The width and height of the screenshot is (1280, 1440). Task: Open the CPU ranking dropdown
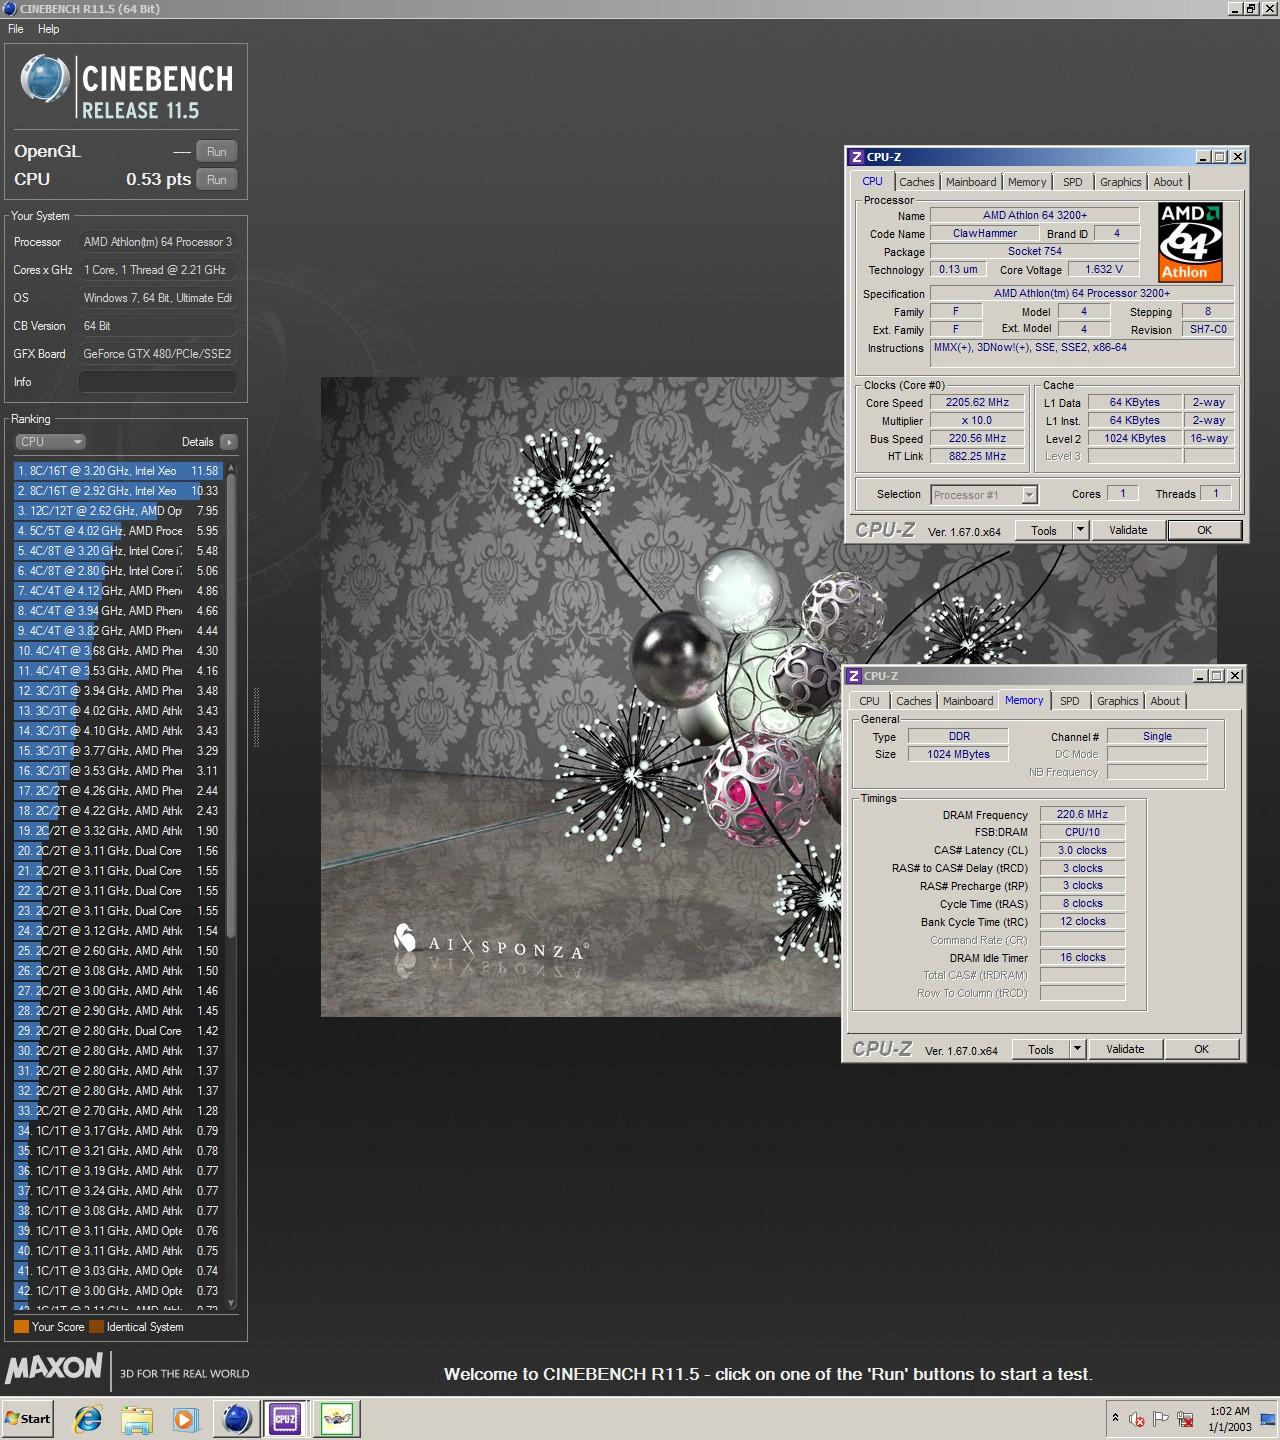pyautogui.click(x=50, y=441)
